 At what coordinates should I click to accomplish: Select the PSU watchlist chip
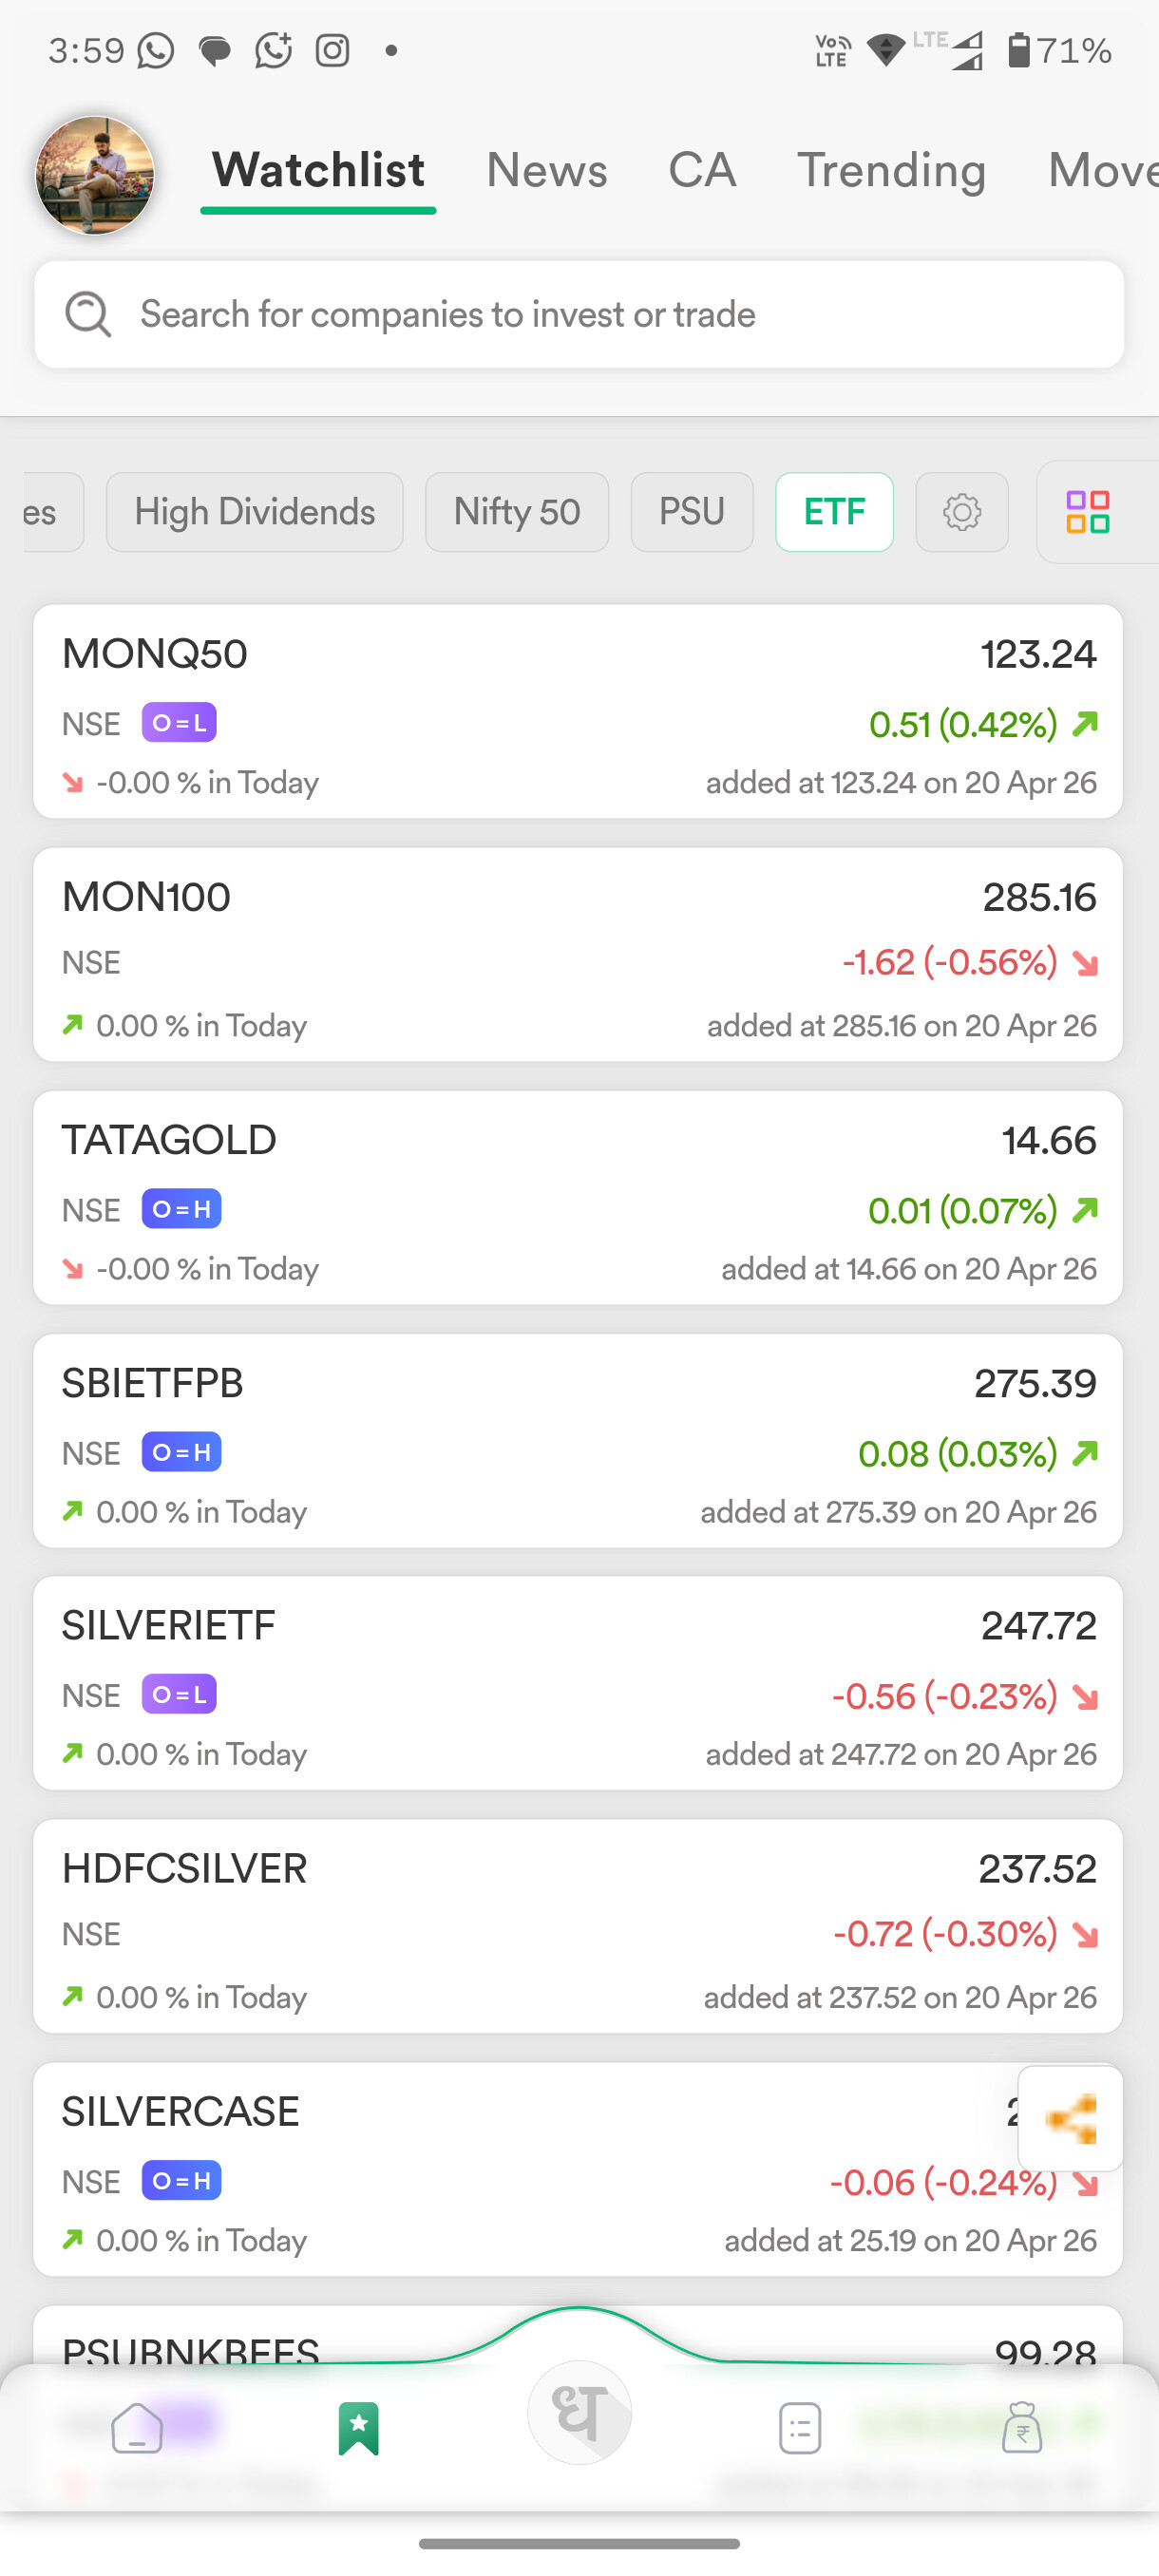pyautogui.click(x=691, y=512)
